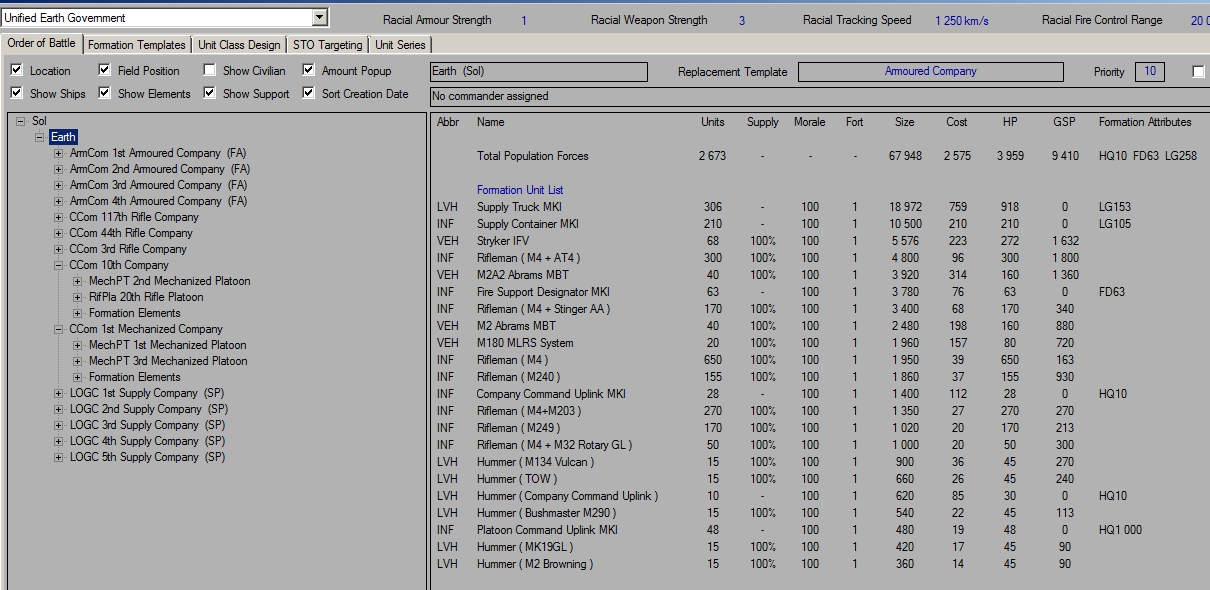Enable the Show Civilian checkbox

tap(209, 70)
